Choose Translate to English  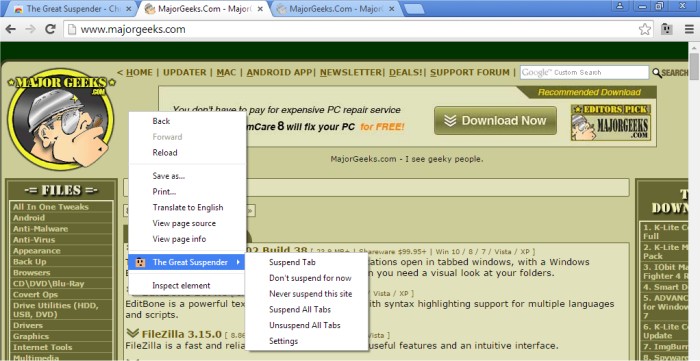click(187, 207)
